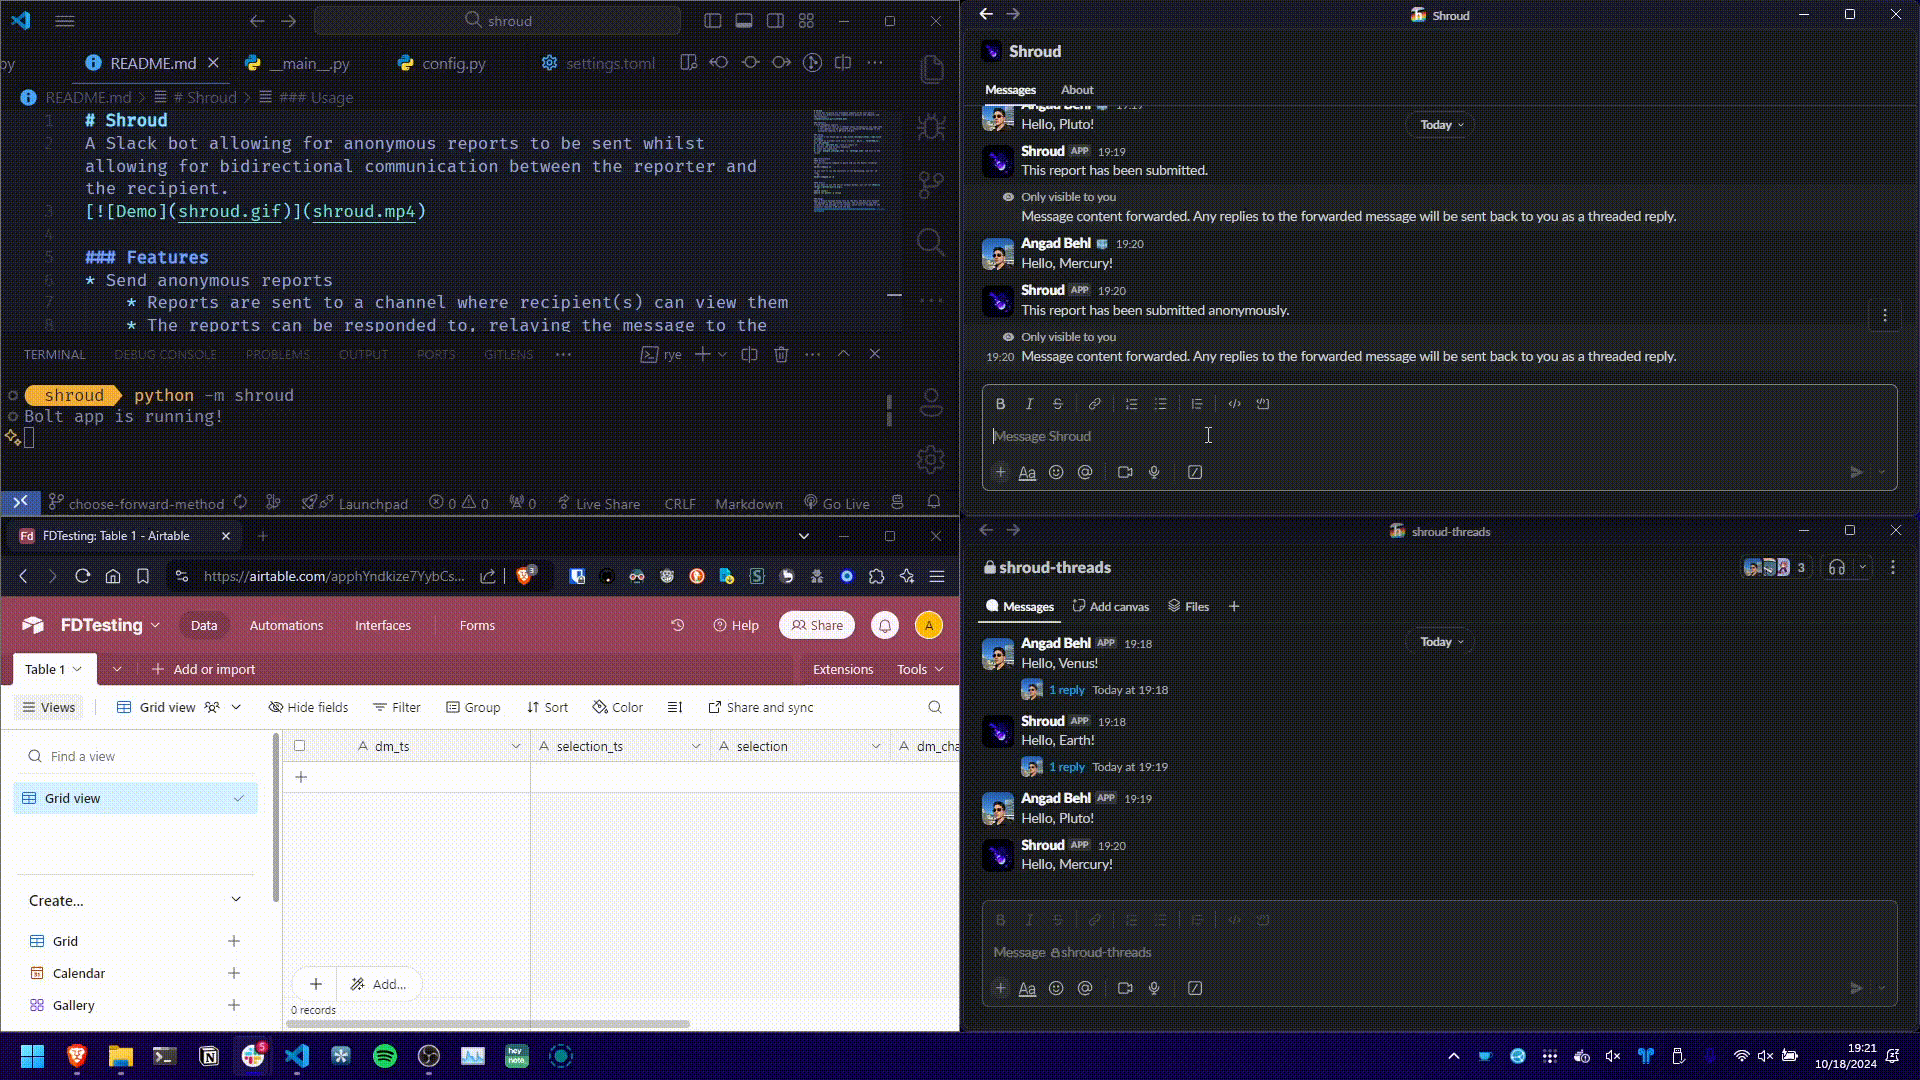Click the emoji icon in Shroud composer
1920x1080 pixels.
(x=1056, y=472)
